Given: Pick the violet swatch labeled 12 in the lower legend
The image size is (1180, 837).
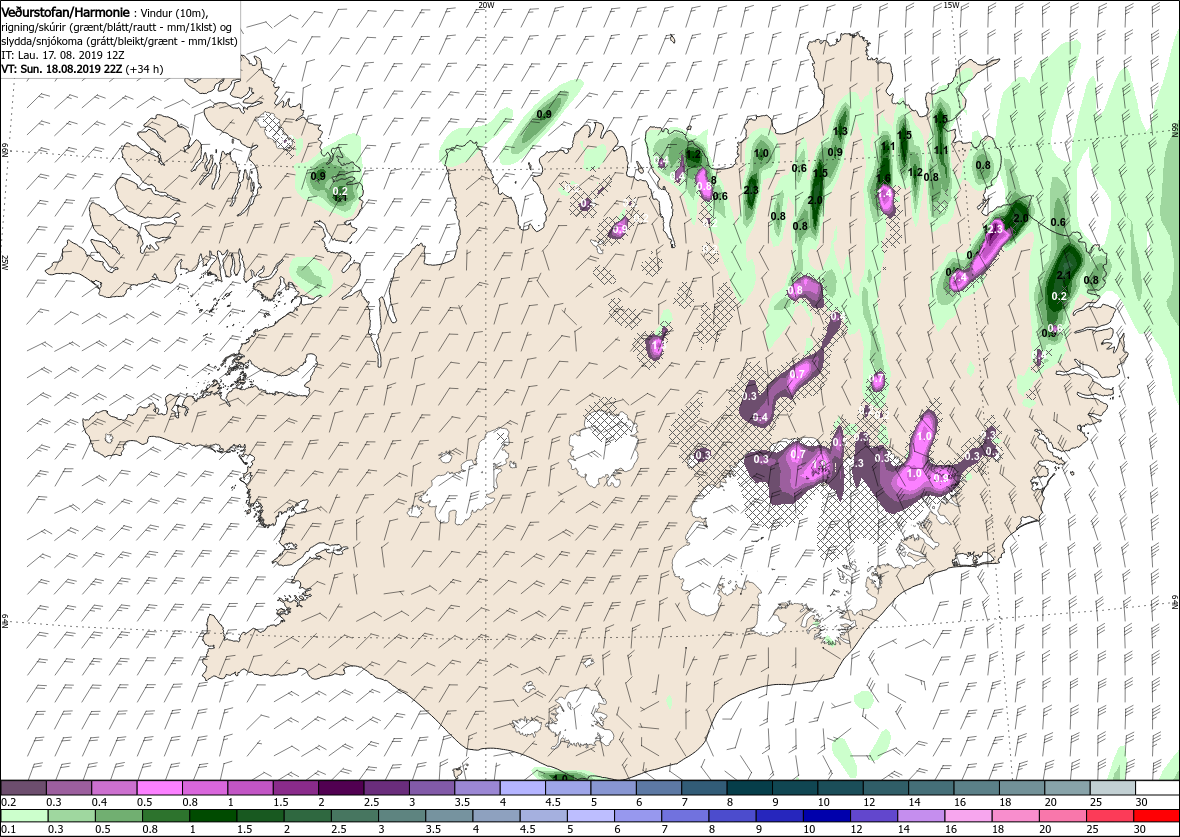Looking at the screenshot, I should tap(874, 817).
